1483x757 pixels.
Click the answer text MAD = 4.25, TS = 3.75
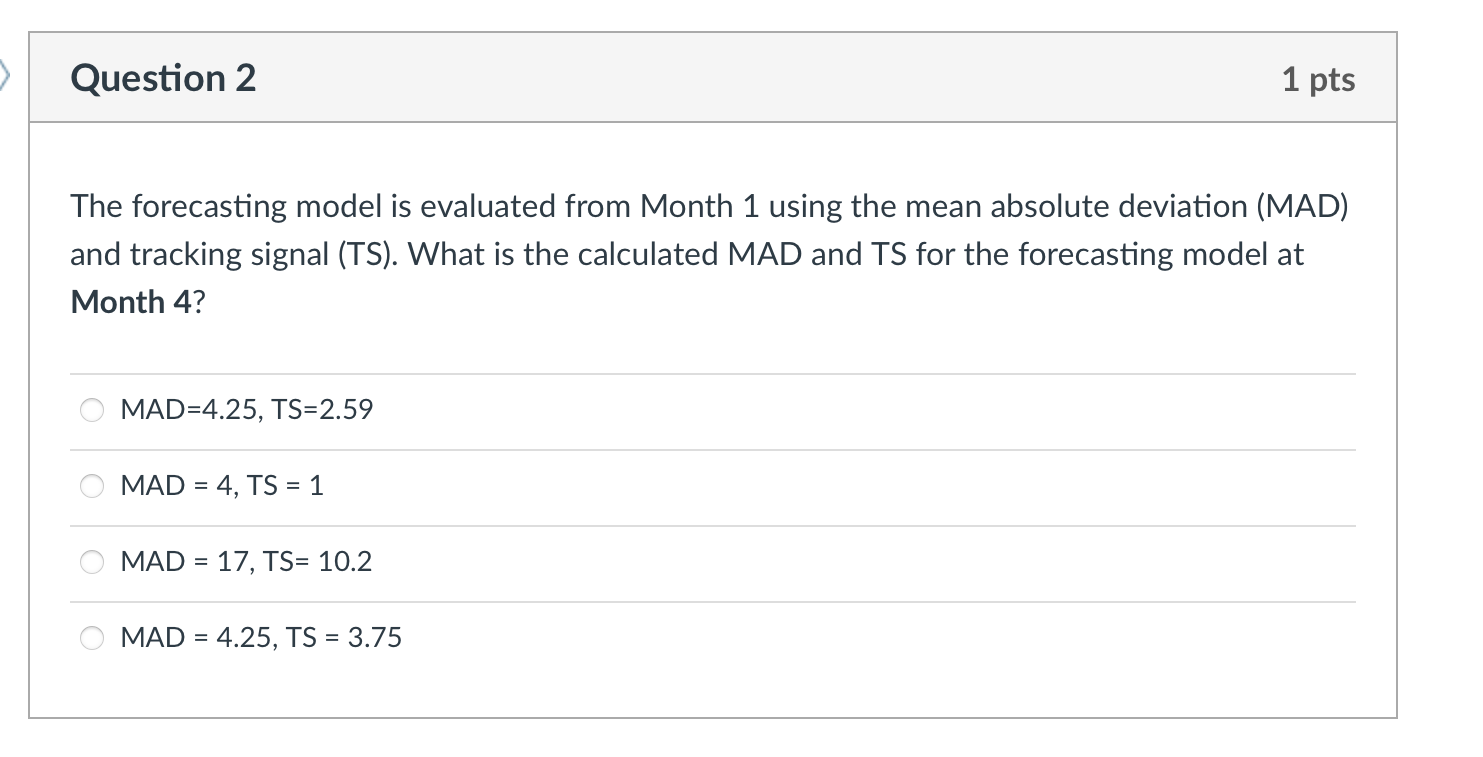(x=261, y=638)
